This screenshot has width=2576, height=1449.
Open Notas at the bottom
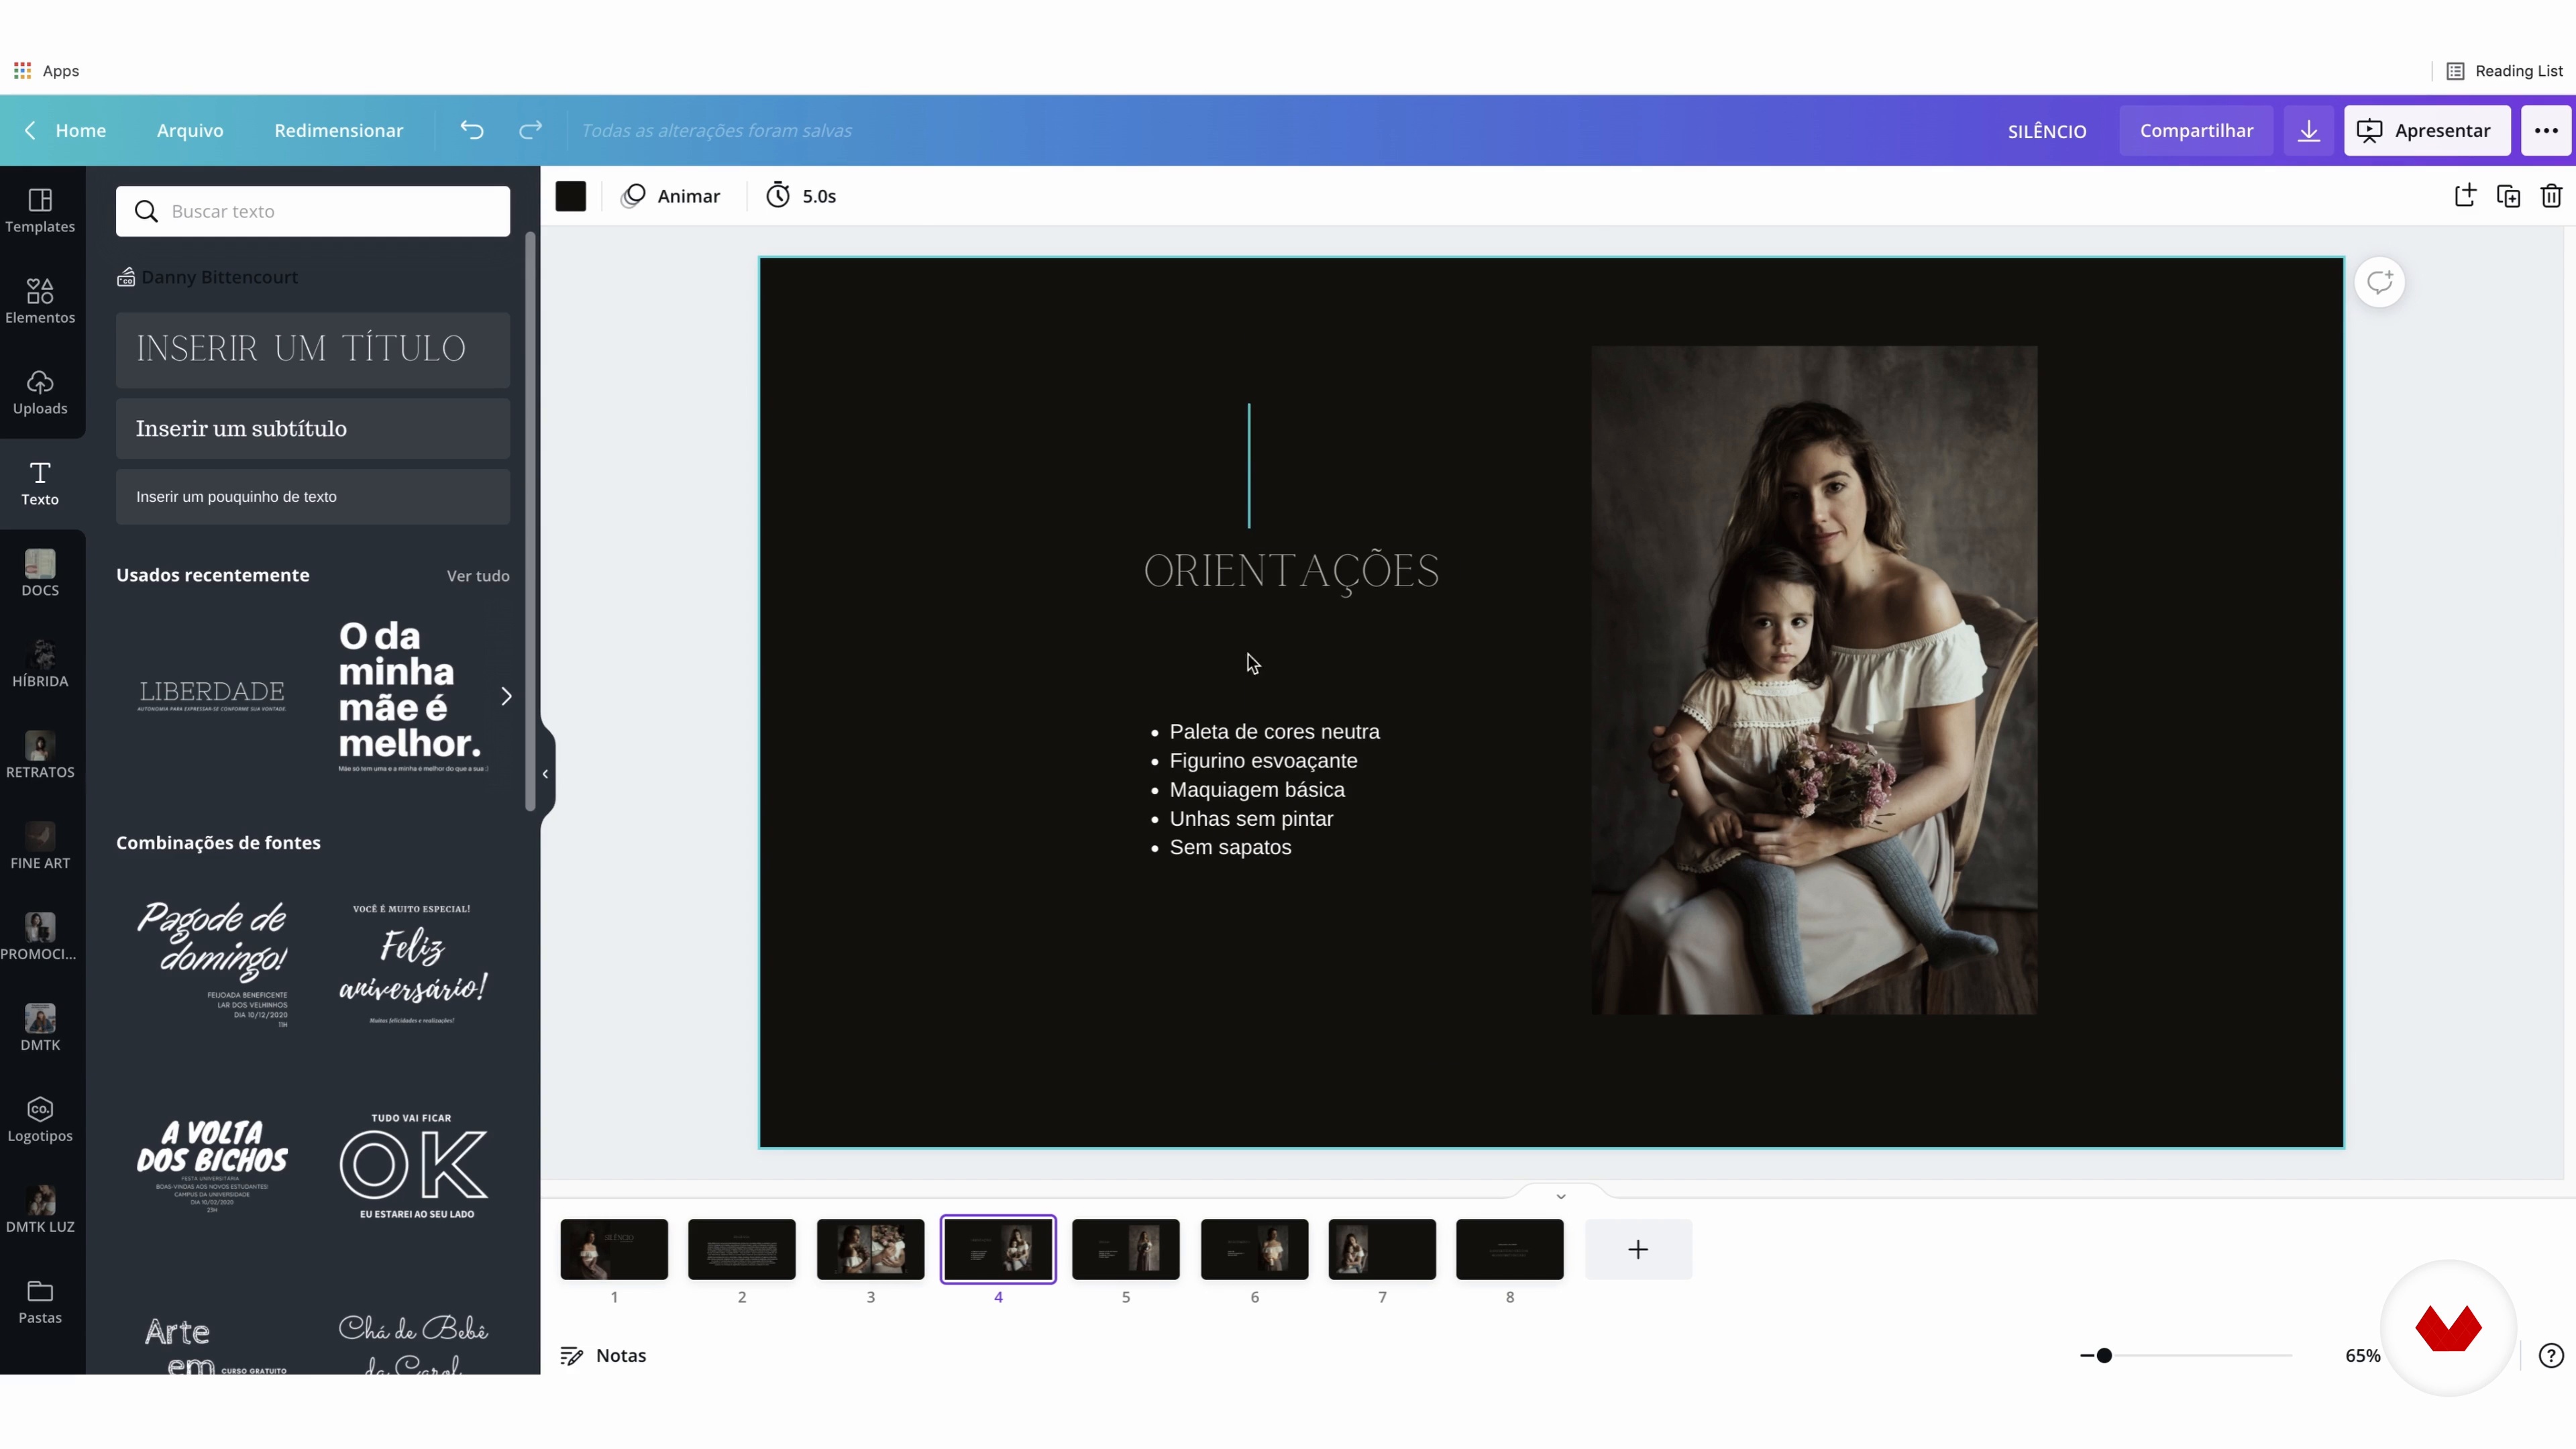click(603, 1355)
